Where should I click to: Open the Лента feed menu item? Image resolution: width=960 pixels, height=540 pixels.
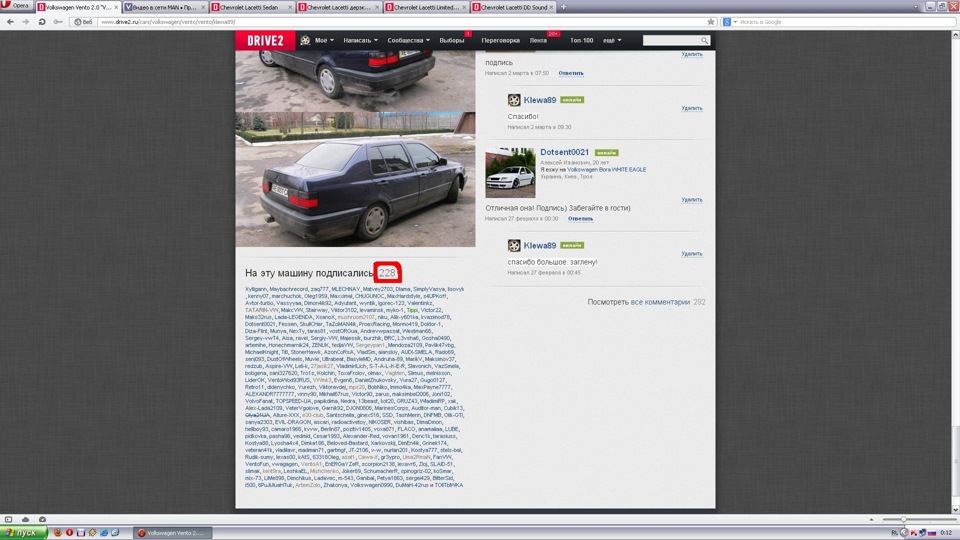pos(538,40)
